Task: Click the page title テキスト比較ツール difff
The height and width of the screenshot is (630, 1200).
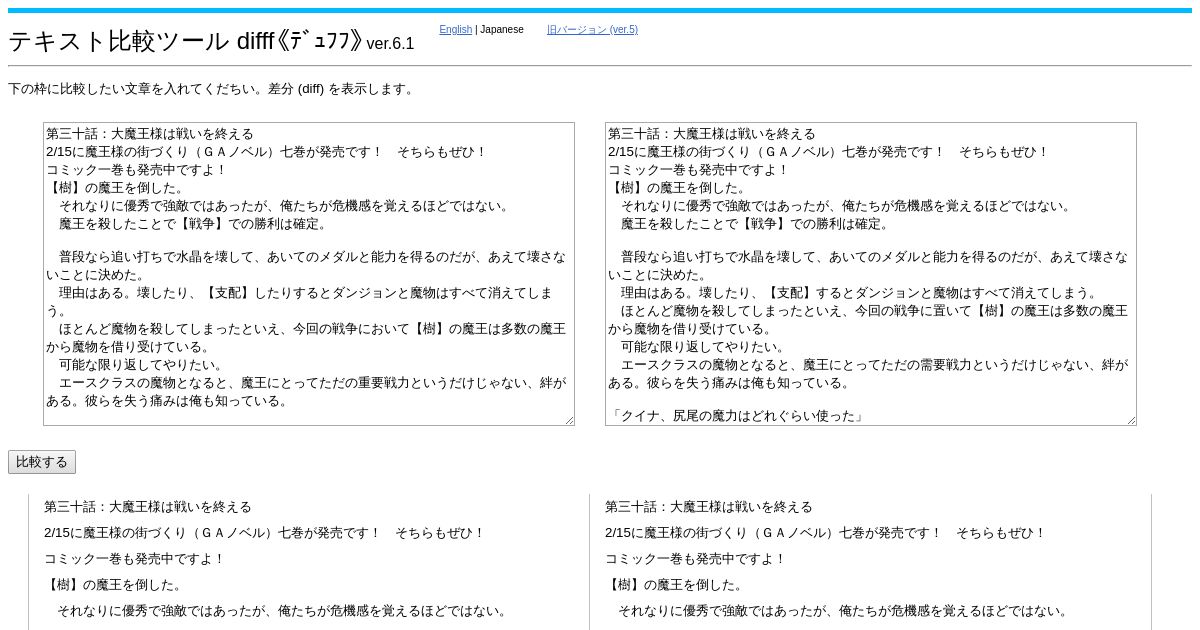Action: click(185, 41)
